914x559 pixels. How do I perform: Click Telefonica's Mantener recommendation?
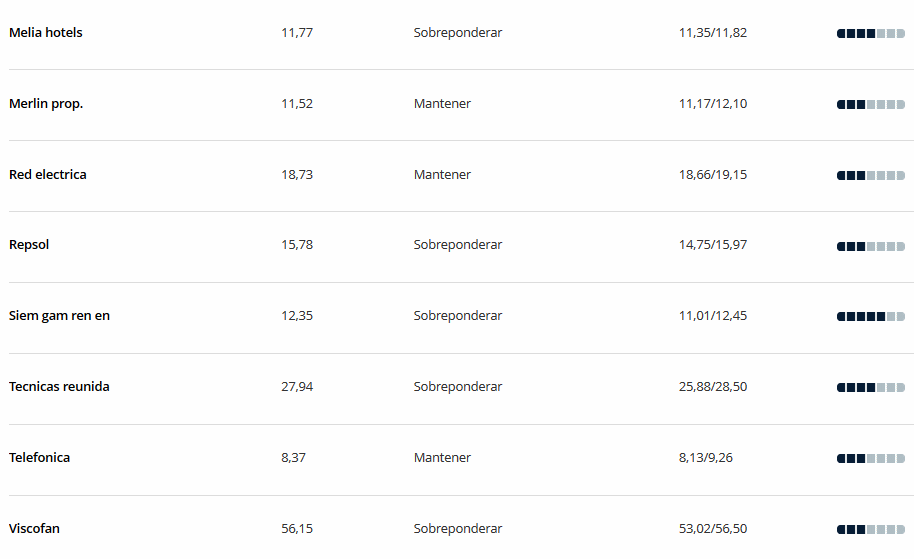442,458
